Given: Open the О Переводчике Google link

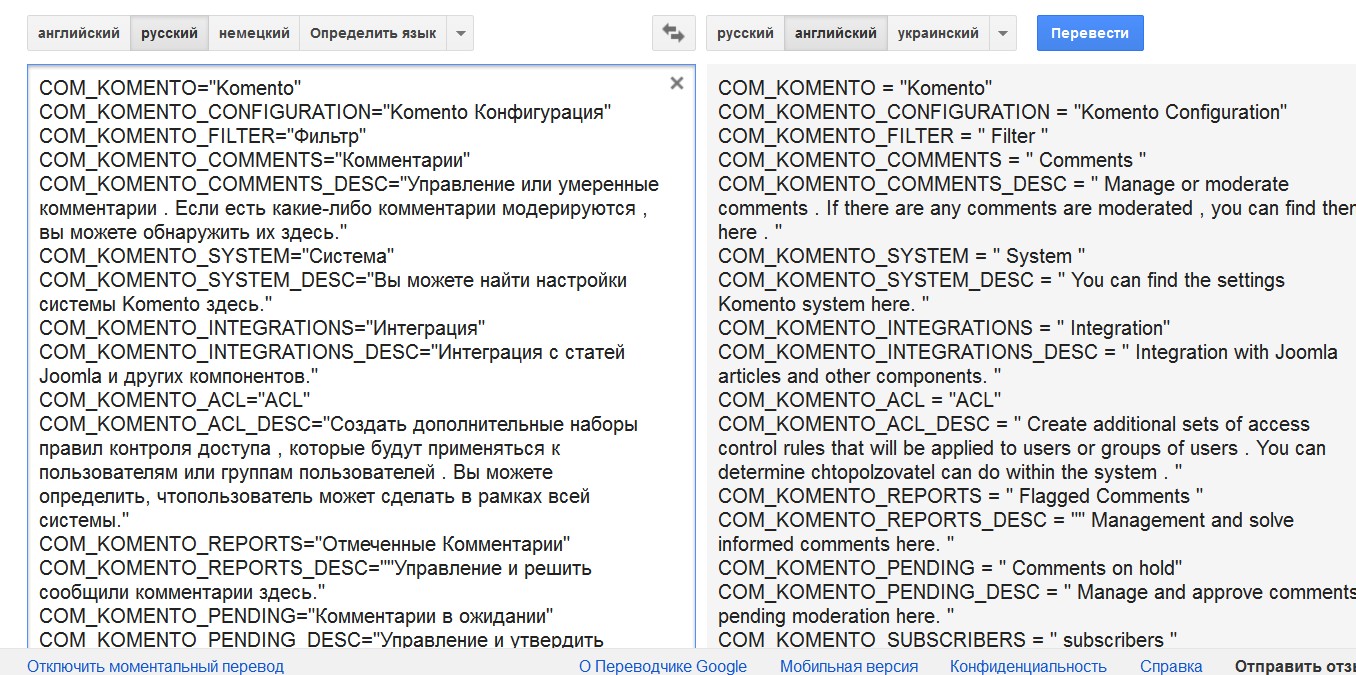Looking at the screenshot, I should (663, 666).
